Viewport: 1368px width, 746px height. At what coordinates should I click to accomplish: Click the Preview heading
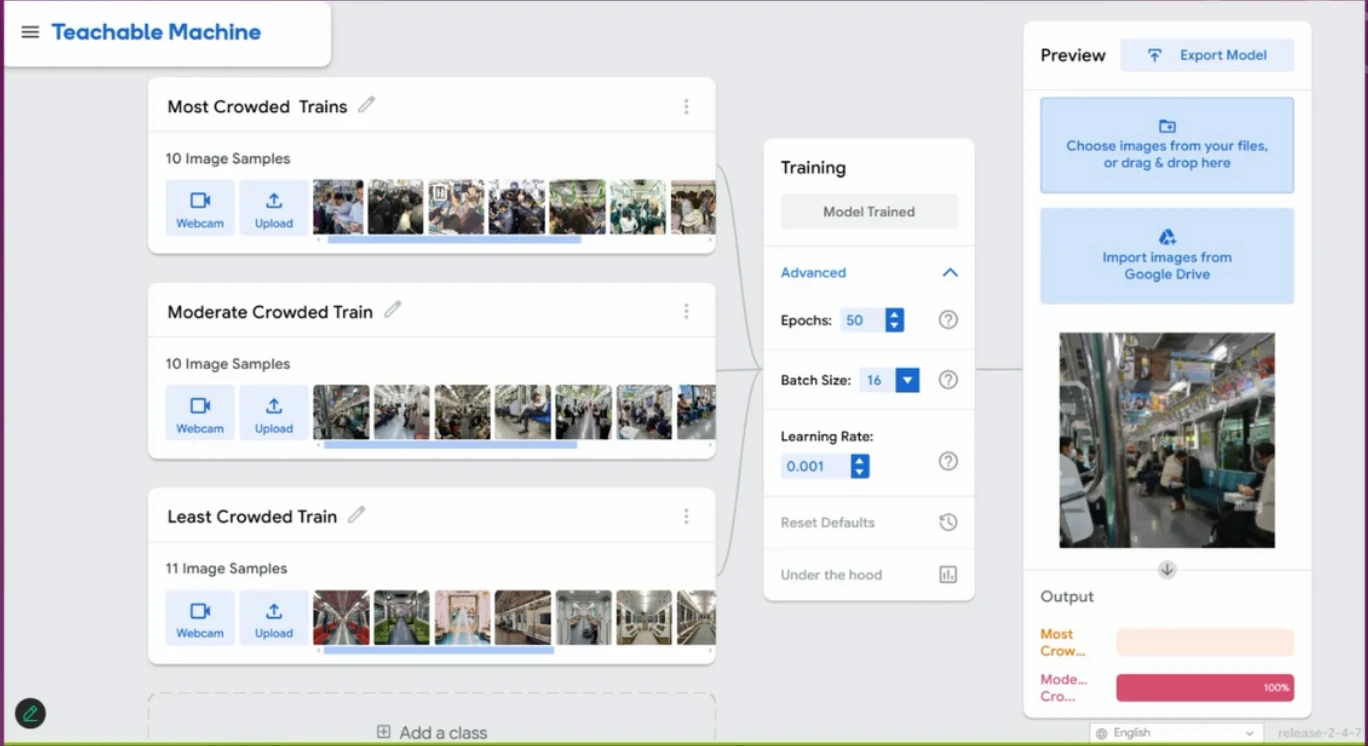[x=1073, y=55]
